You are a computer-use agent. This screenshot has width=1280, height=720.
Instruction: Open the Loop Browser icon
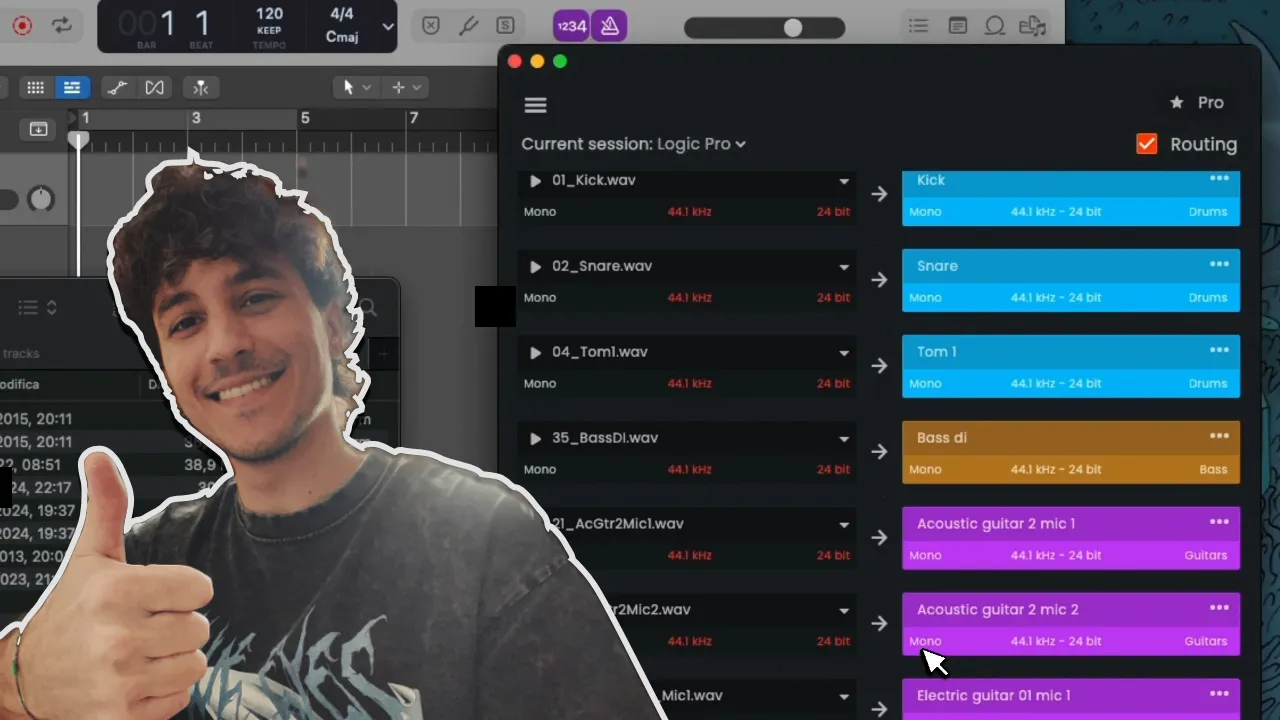(x=995, y=26)
